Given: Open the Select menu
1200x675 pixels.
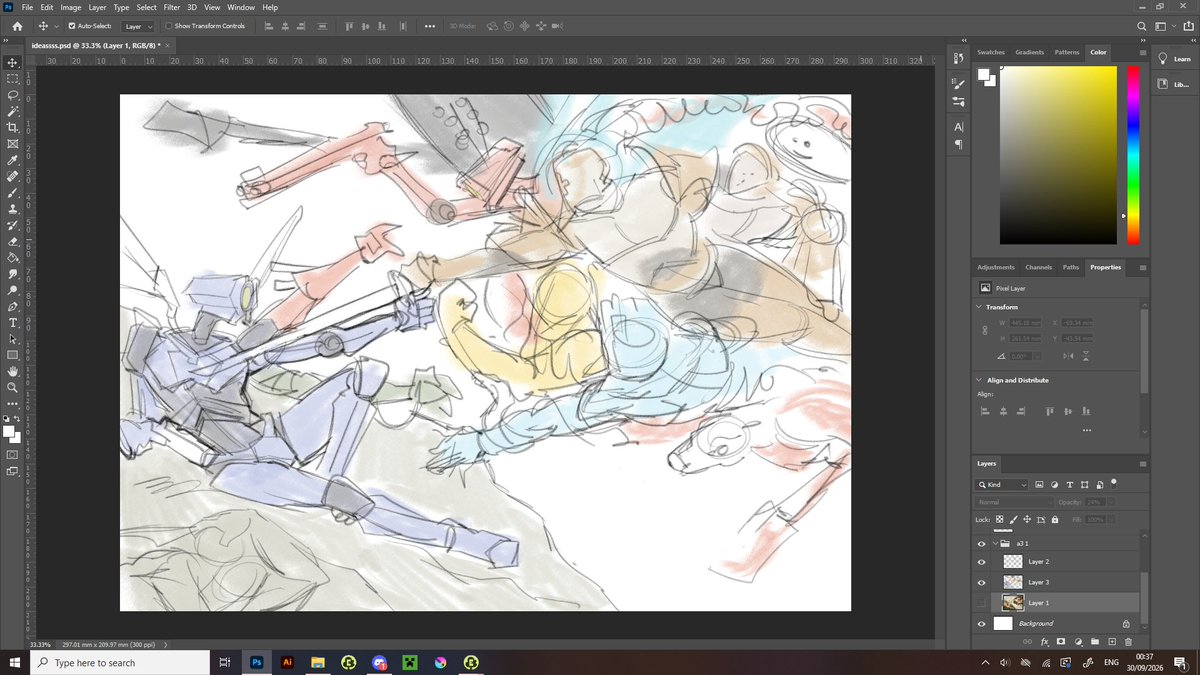Looking at the screenshot, I should 146,7.
